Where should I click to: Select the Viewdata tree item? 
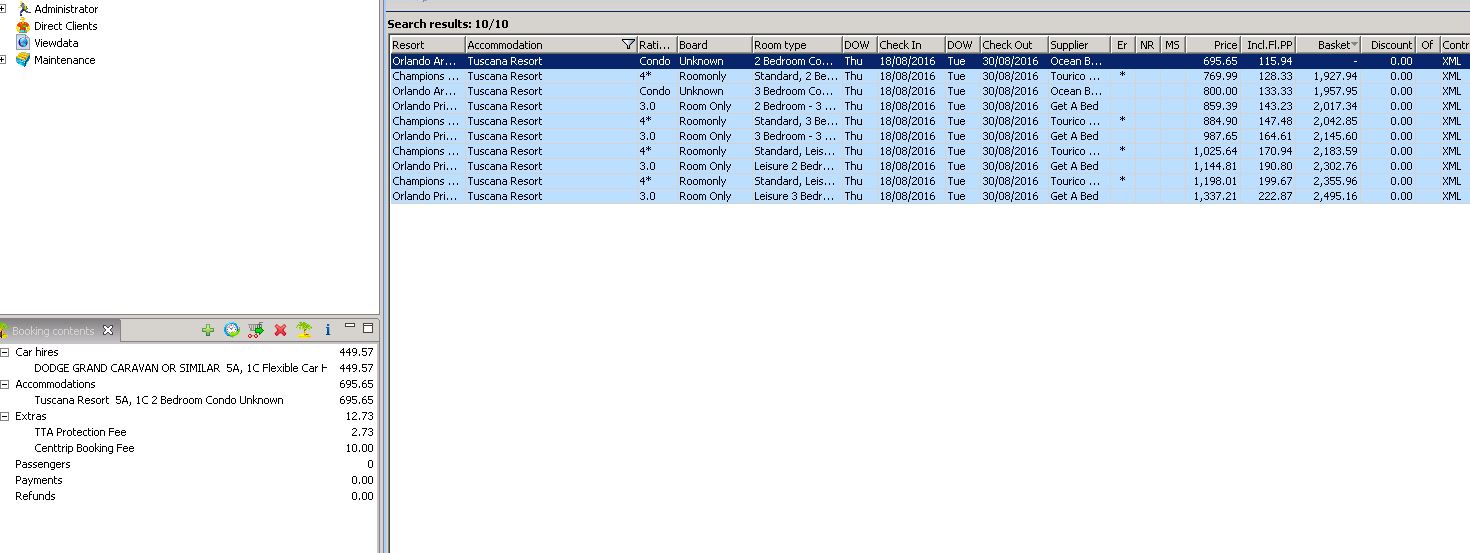pyautogui.click(x=56, y=43)
